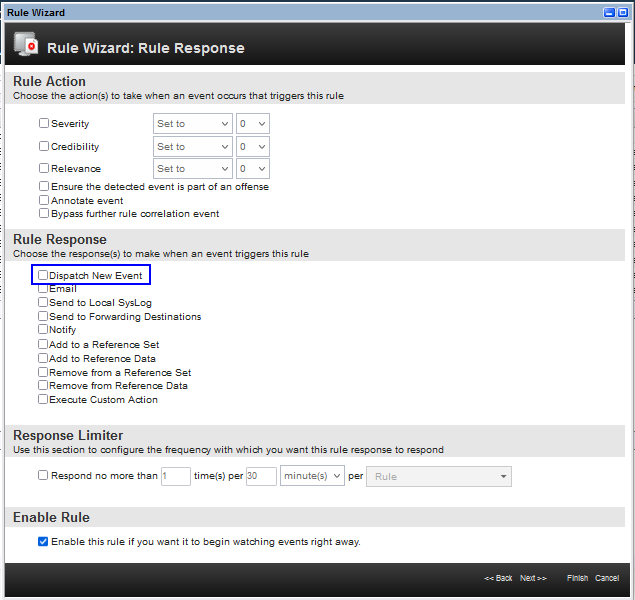Open the minute(s) time unit dropdown
The image size is (635, 600).
click(312, 476)
